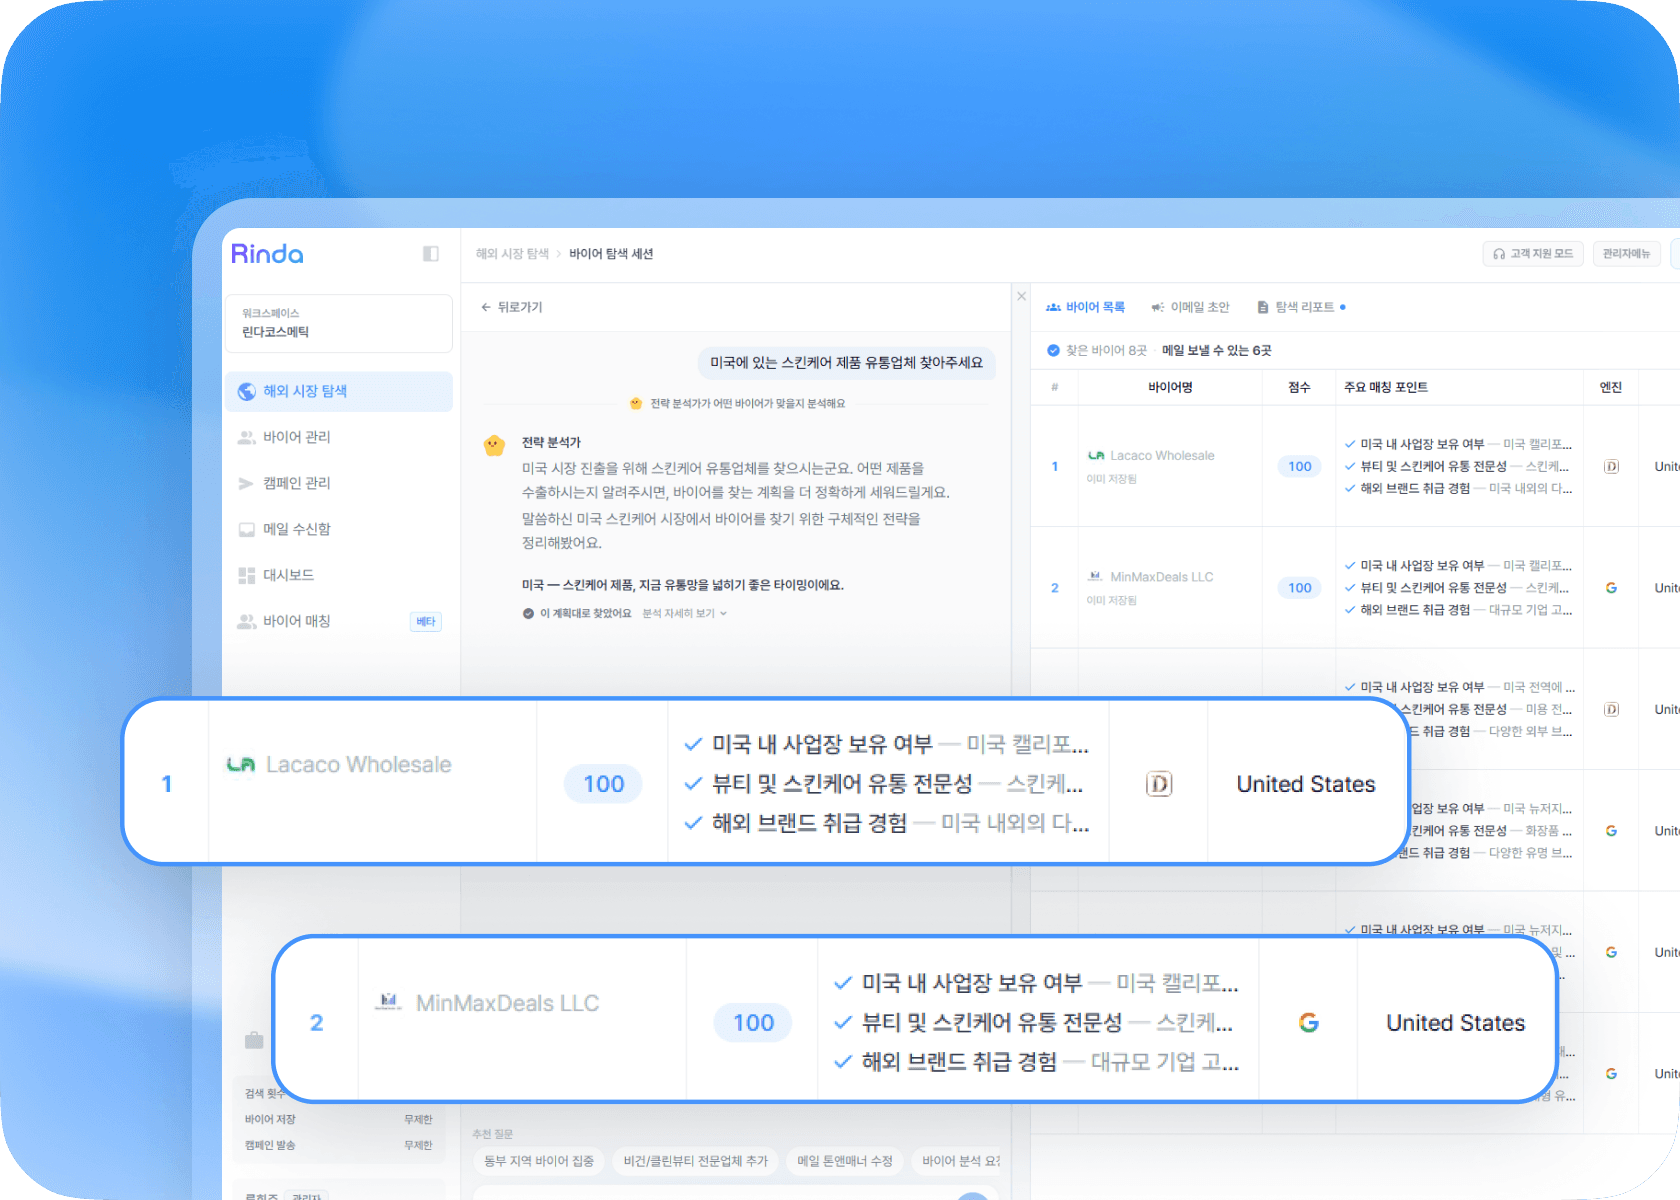Sort by the 바이어명 column header
Viewport: 1680px width, 1200px height.
pyautogui.click(x=1170, y=387)
